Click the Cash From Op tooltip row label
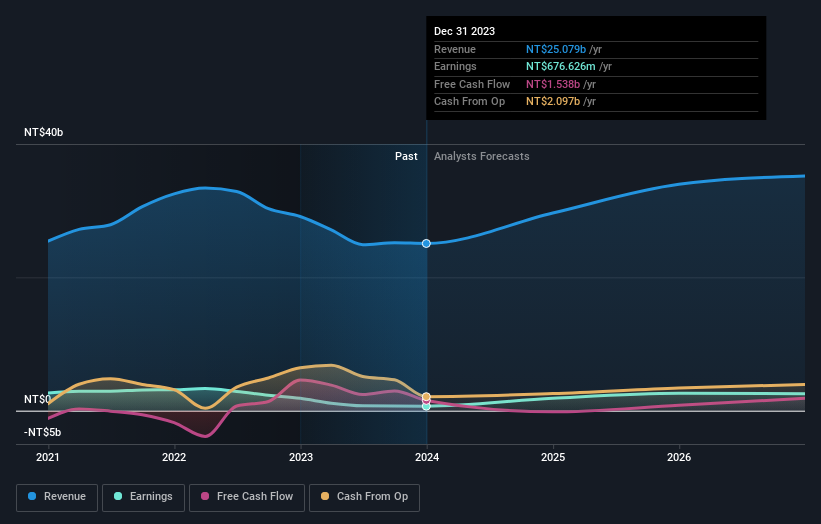Screen dimensions: 821x524 (469, 102)
